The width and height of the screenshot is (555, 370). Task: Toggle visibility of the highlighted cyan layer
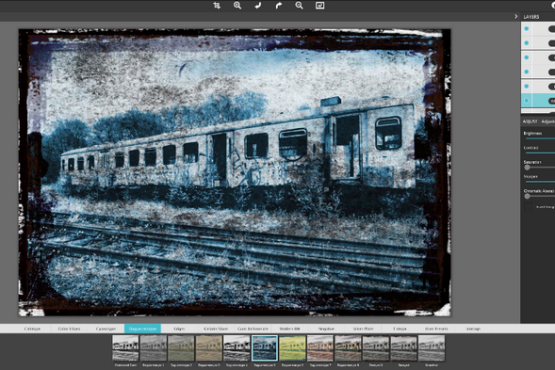click(526, 101)
